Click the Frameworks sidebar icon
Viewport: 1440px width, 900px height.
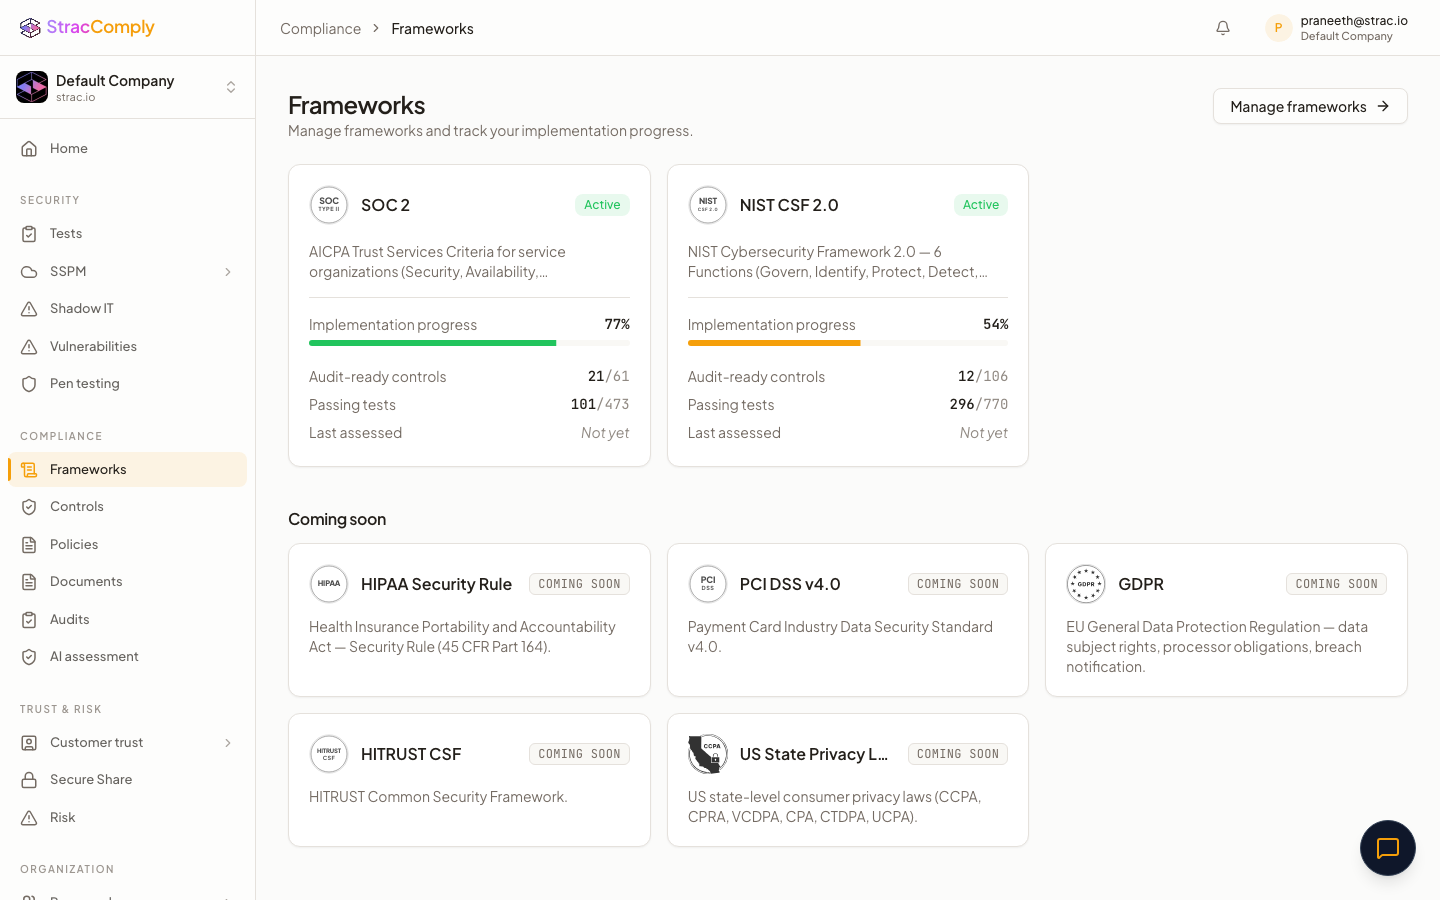[29, 470]
